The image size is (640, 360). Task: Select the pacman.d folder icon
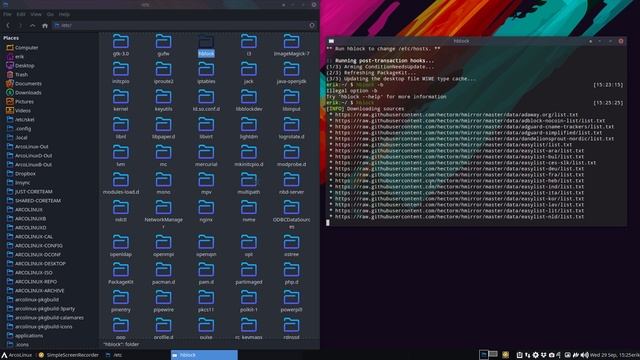pos(163,271)
